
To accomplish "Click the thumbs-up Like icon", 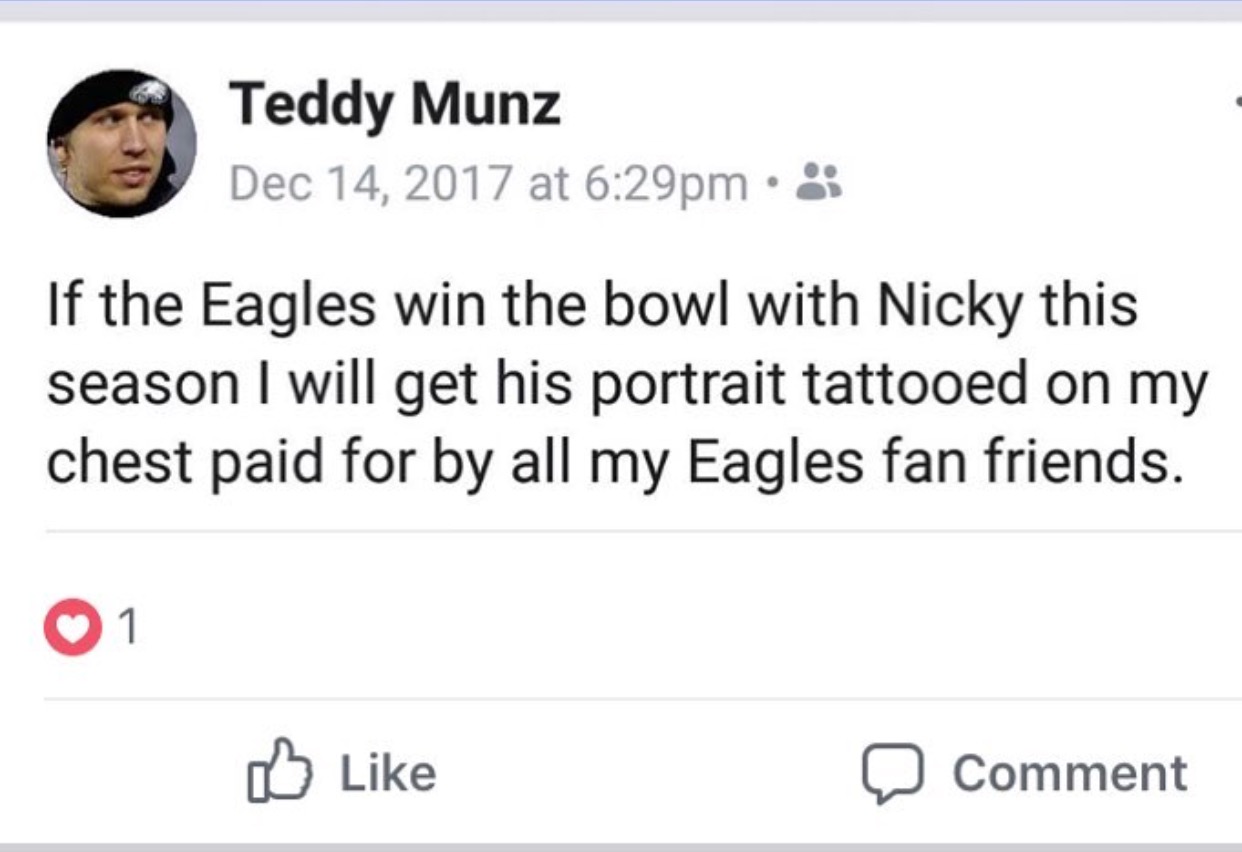I will 279,771.
